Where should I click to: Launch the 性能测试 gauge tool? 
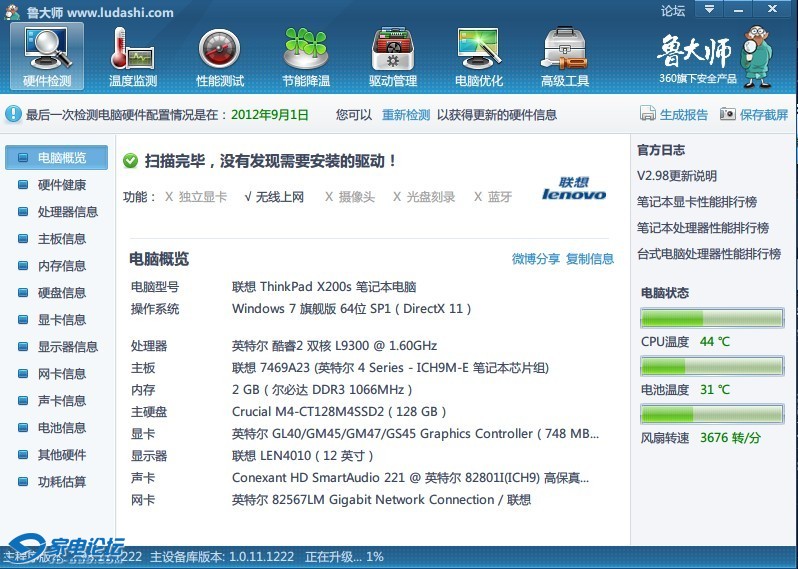pos(220,56)
